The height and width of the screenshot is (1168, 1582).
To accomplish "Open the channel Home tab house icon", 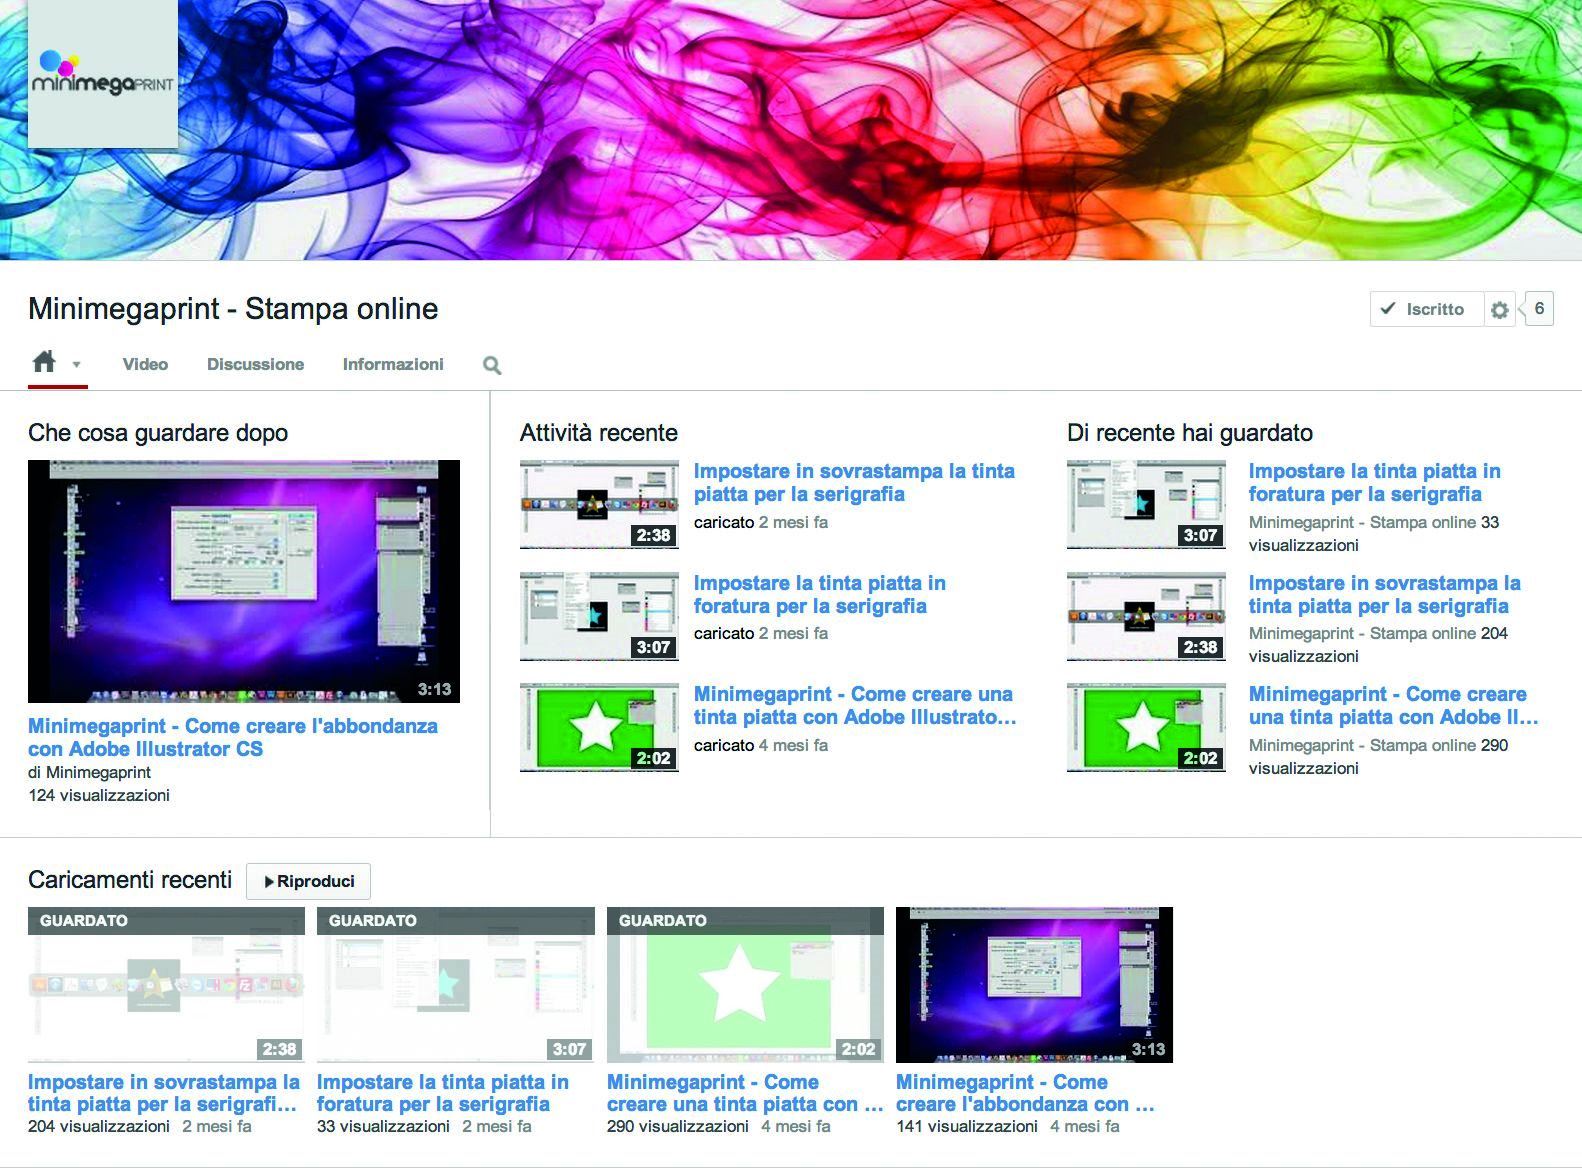I will (44, 362).
